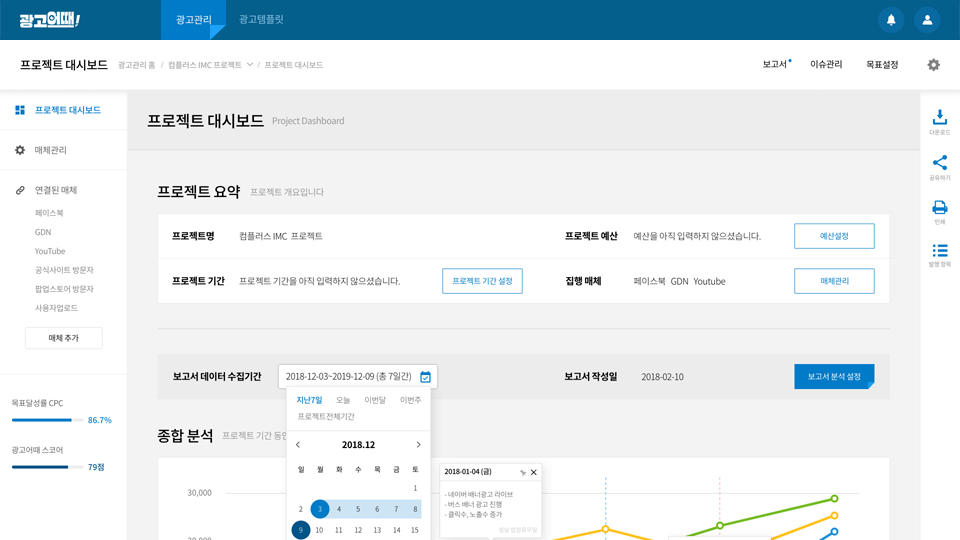Click the 프로젝트 대시보드 grid icon in sidebar
The height and width of the screenshot is (540, 960).
(x=20, y=110)
